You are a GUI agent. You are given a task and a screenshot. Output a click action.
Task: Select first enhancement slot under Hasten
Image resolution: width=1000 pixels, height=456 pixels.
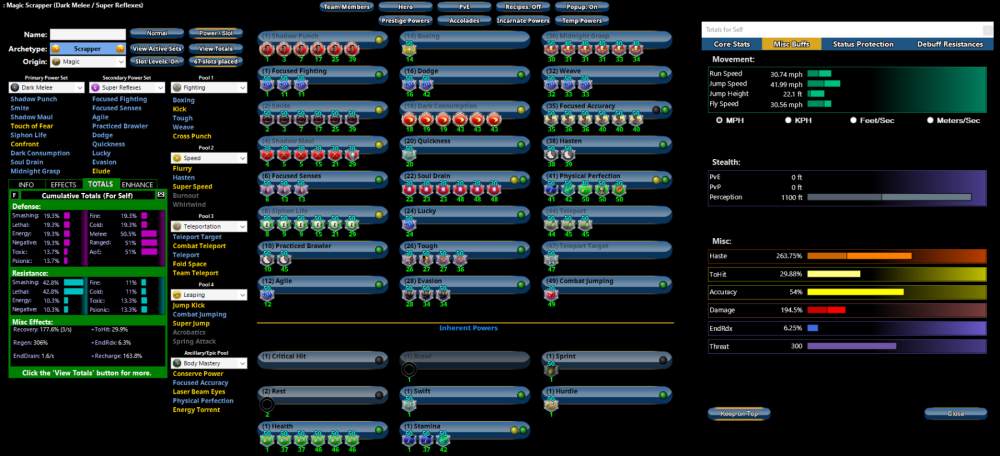[551, 155]
